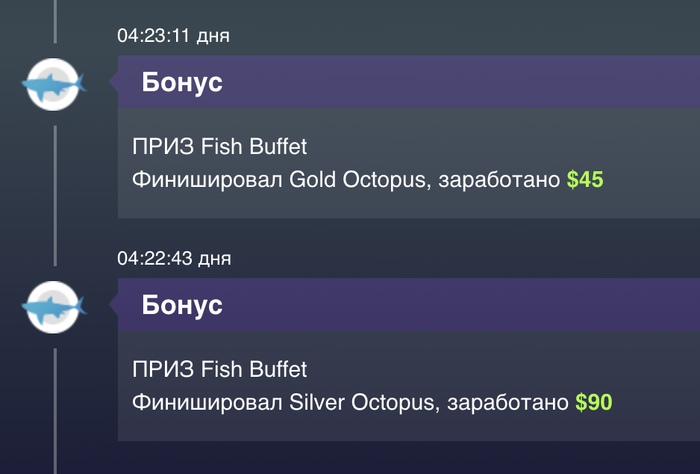The height and width of the screenshot is (474, 700).
Task: Click the word Финишировал in the Gold Octopus card
Action: pos(207,180)
